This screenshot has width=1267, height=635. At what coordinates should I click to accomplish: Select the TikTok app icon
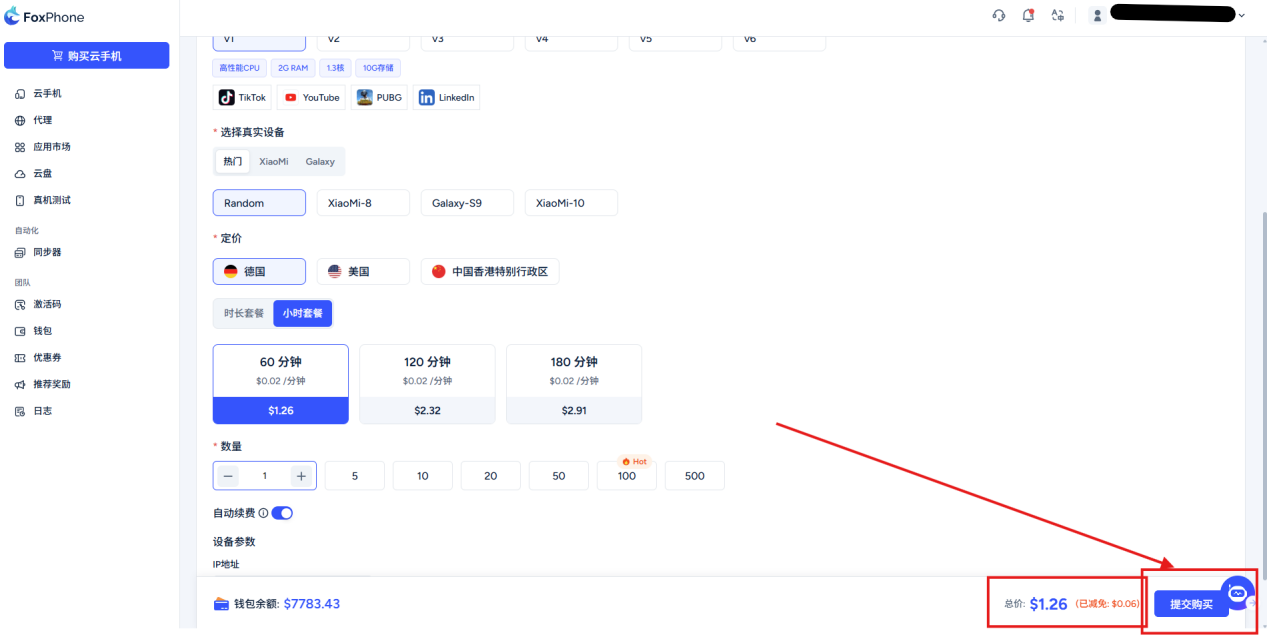242,97
